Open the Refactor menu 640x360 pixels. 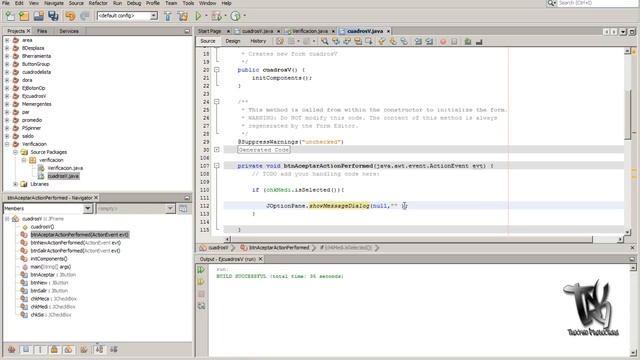click(98, 3)
